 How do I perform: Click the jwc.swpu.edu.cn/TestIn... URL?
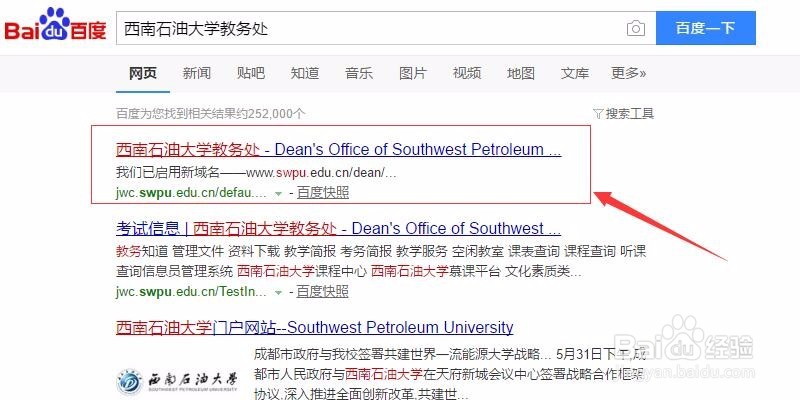pyautogui.click(x=191, y=292)
